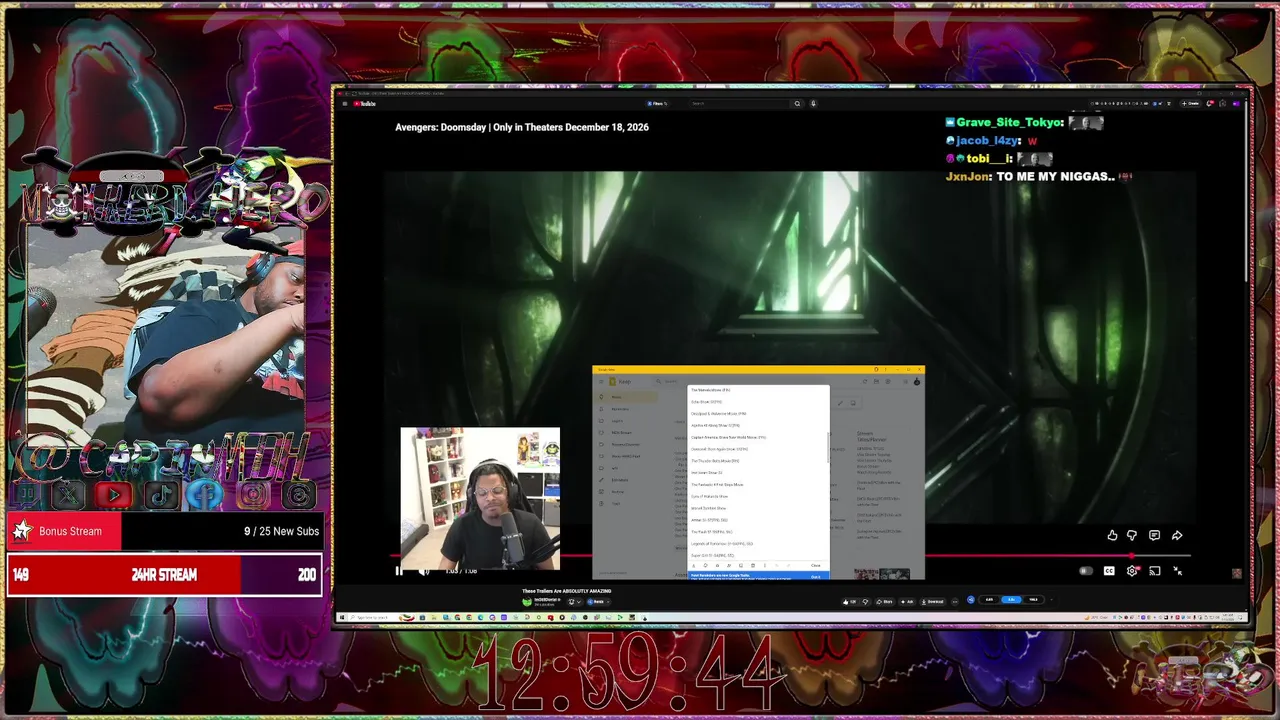Click the share arrow icon over the video
The width and height of the screenshot is (1280, 720).
click(x=1177, y=535)
